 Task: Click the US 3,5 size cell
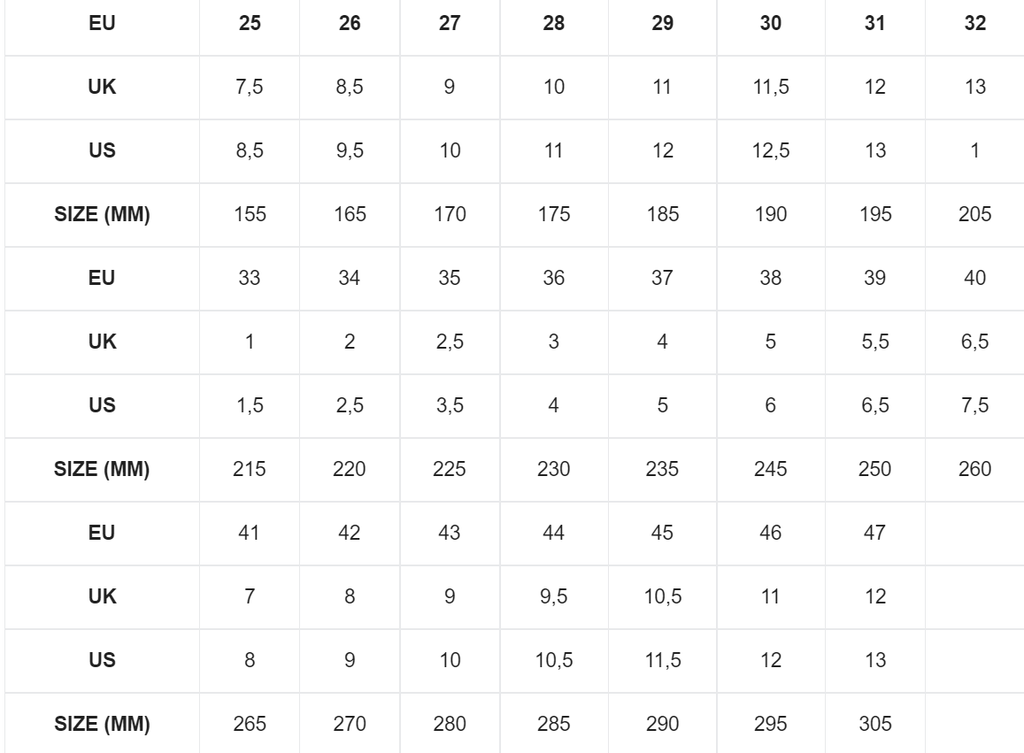[x=450, y=405]
